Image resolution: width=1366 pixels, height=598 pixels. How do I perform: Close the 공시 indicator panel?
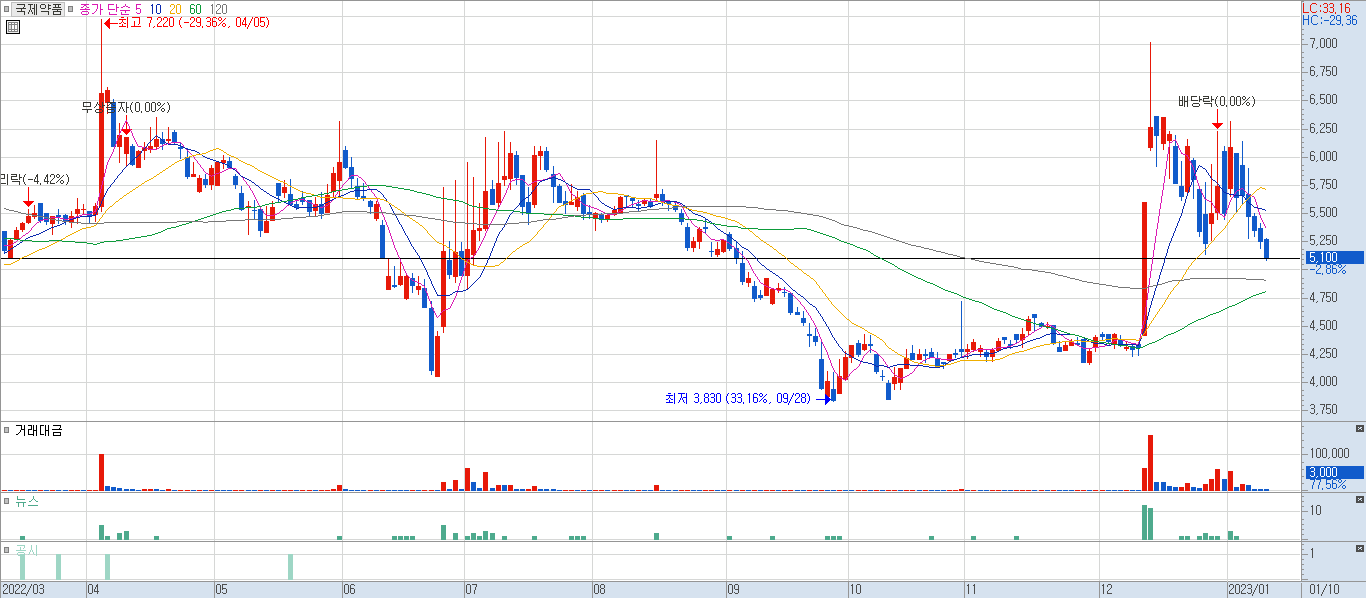point(1359,550)
